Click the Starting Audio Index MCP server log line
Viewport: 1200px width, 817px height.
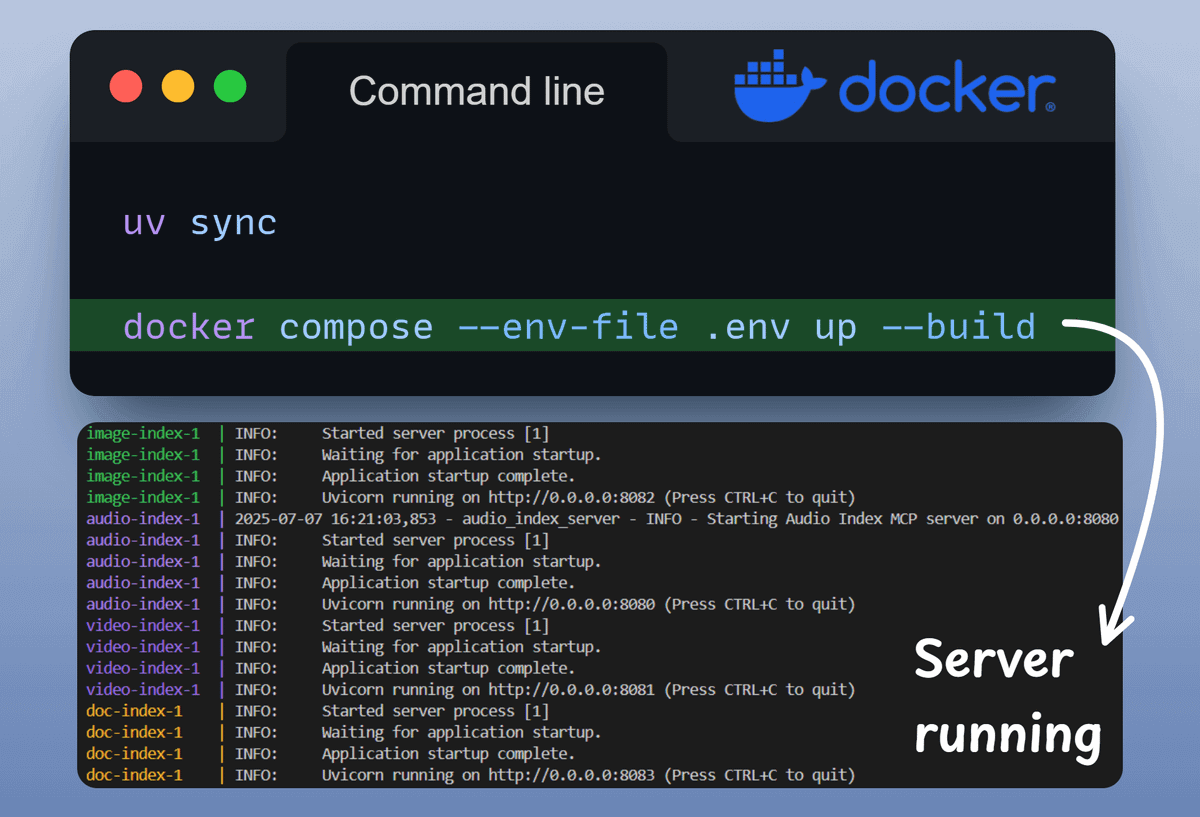tap(677, 519)
